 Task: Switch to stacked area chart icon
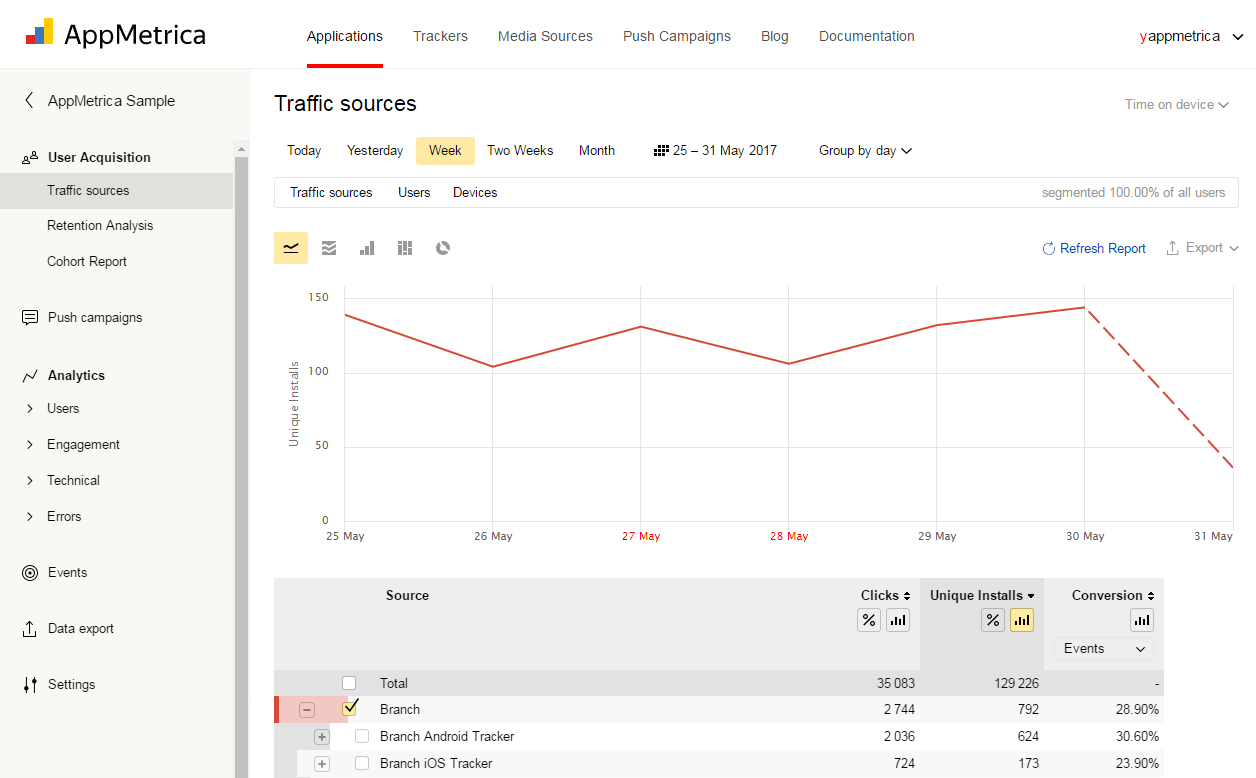point(329,248)
